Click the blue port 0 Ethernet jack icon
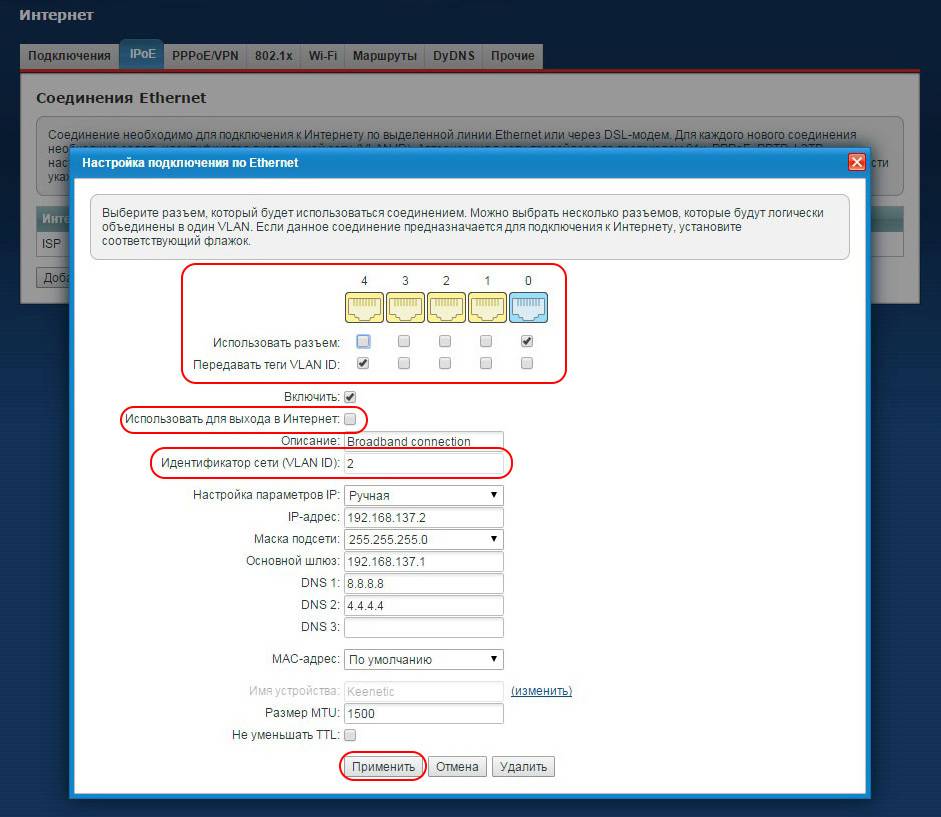 528,307
